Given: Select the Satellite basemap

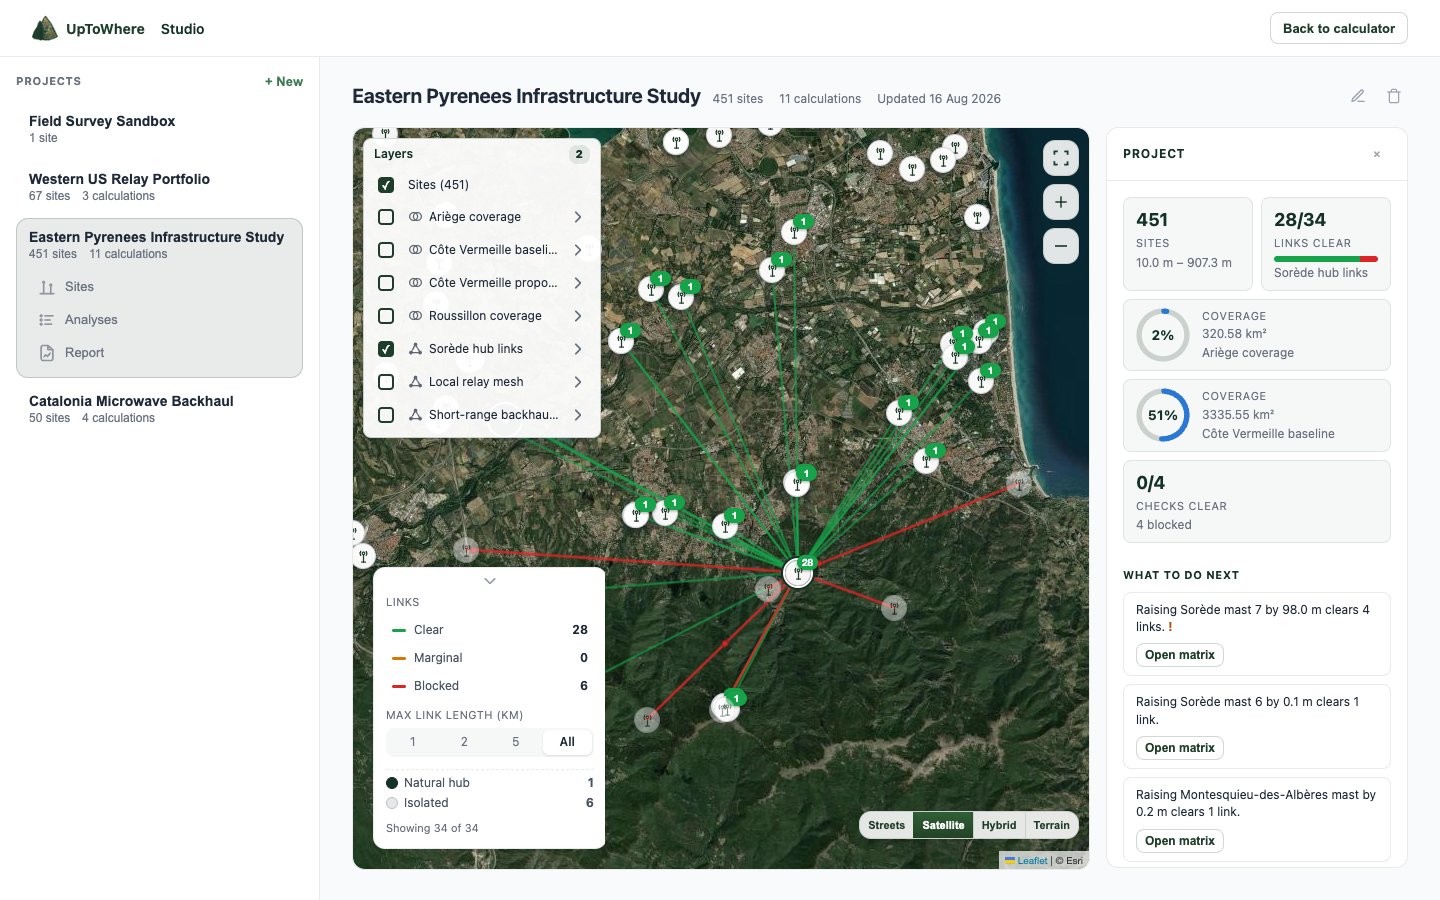Looking at the screenshot, I should click(x=943, y=825).
